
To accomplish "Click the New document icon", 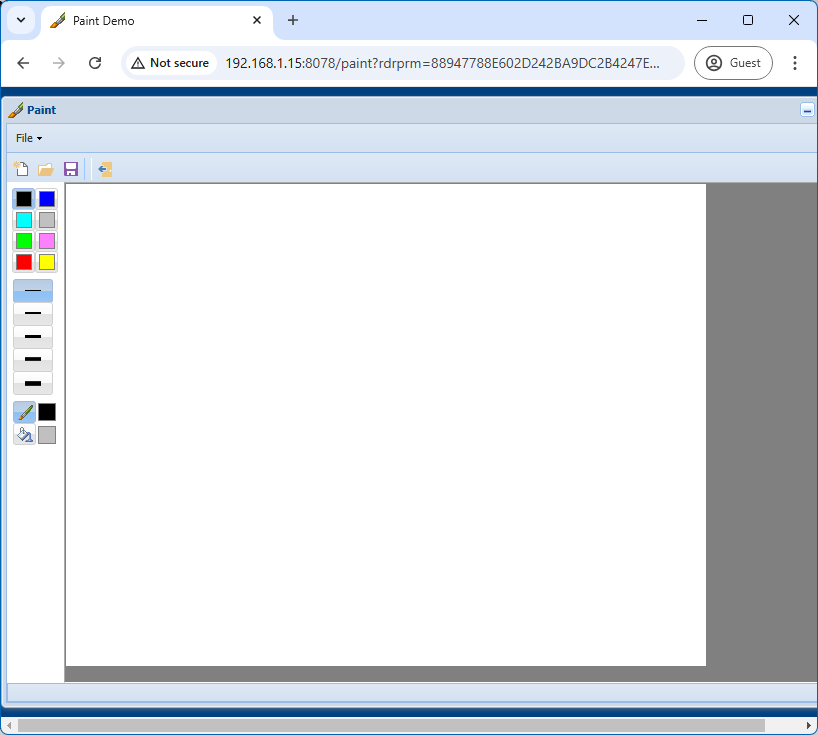I will (21, 169).
